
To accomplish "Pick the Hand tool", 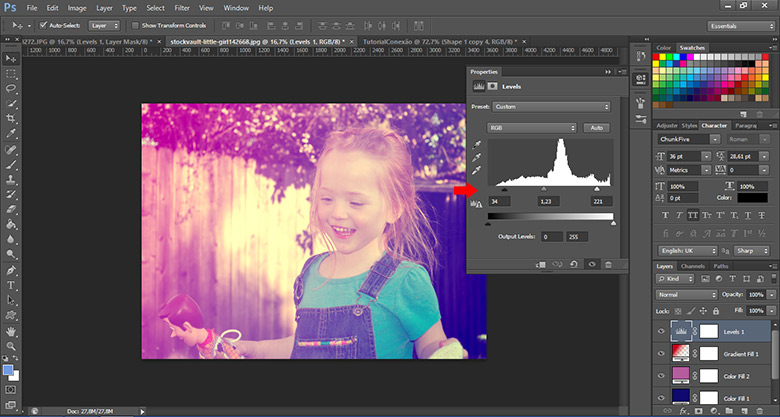I will click(x=11, y=331).
